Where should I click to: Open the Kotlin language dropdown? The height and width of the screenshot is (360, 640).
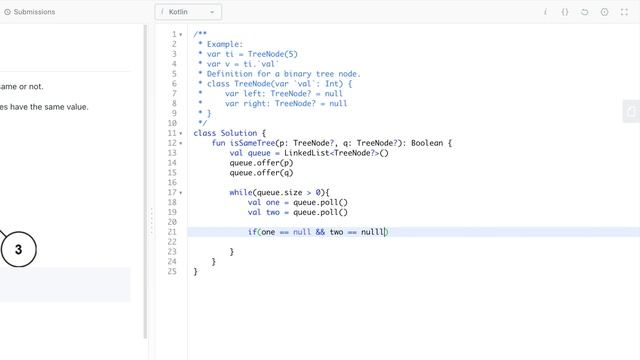[188, 12]
